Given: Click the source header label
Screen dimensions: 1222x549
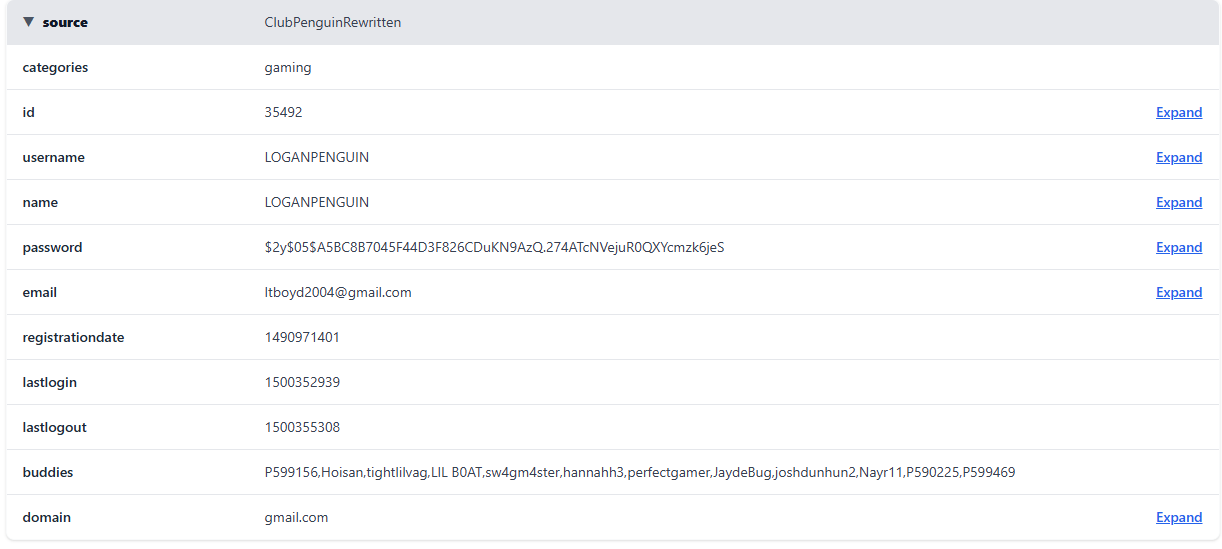Looking at the screenshot, I should 65,23.
